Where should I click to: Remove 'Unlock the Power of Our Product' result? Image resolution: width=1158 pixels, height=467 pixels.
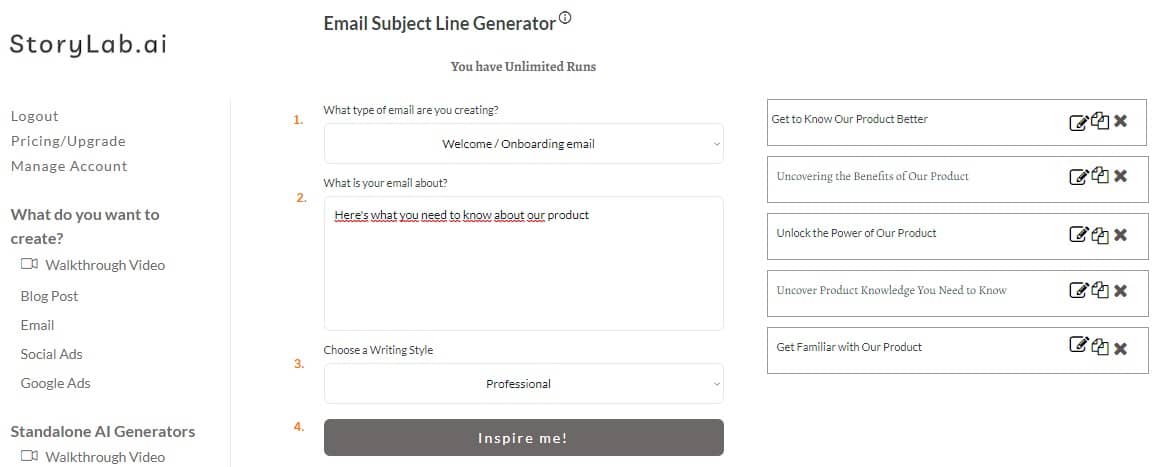point(1121,235)
